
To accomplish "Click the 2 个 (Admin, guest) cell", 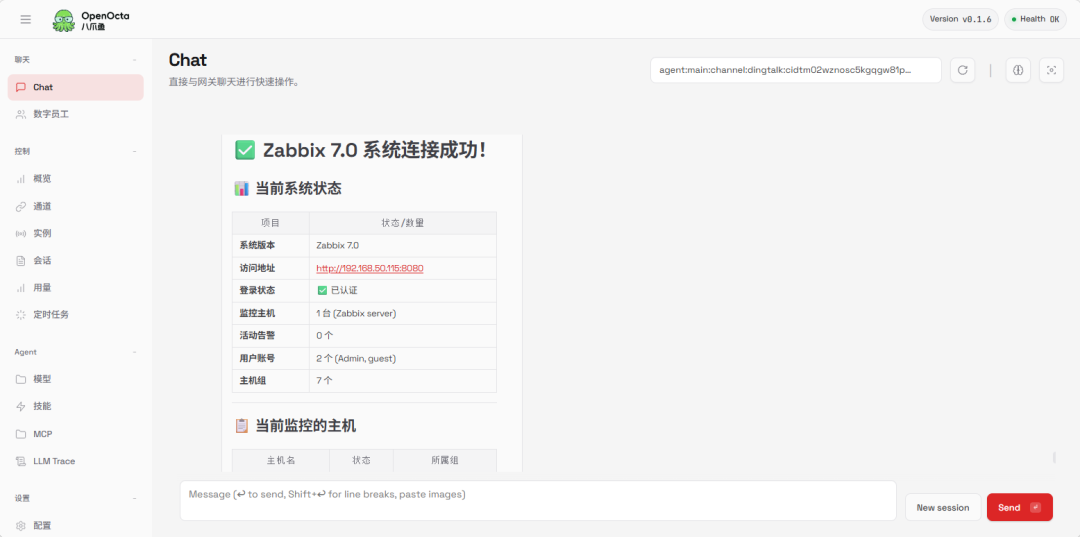I will pos(403,359).
